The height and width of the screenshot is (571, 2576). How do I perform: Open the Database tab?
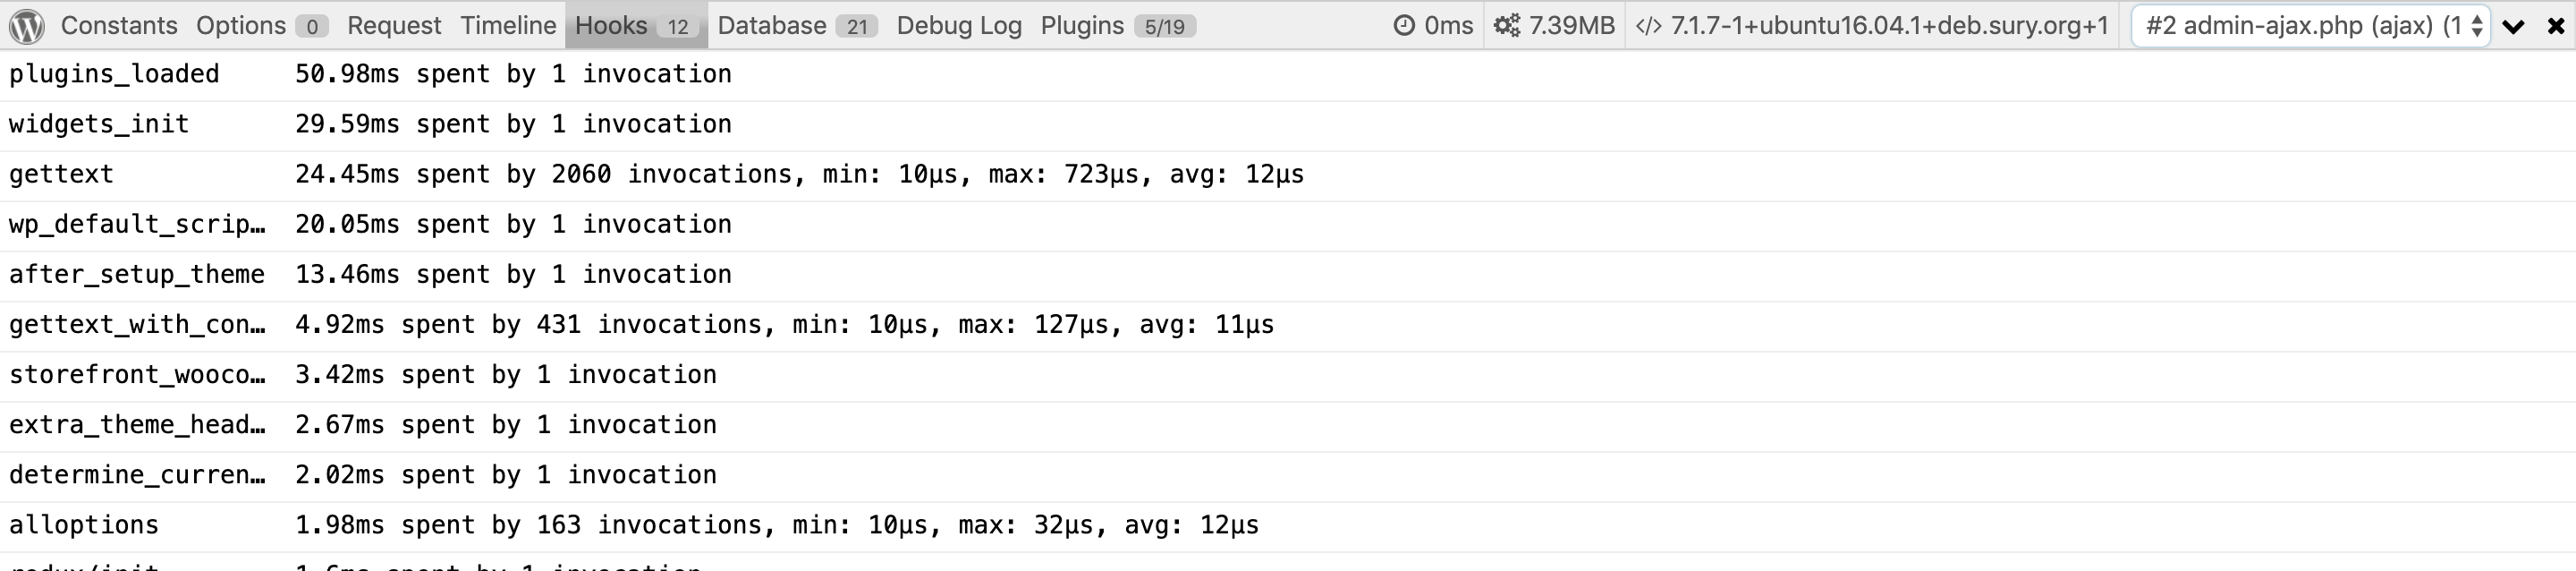797,26
